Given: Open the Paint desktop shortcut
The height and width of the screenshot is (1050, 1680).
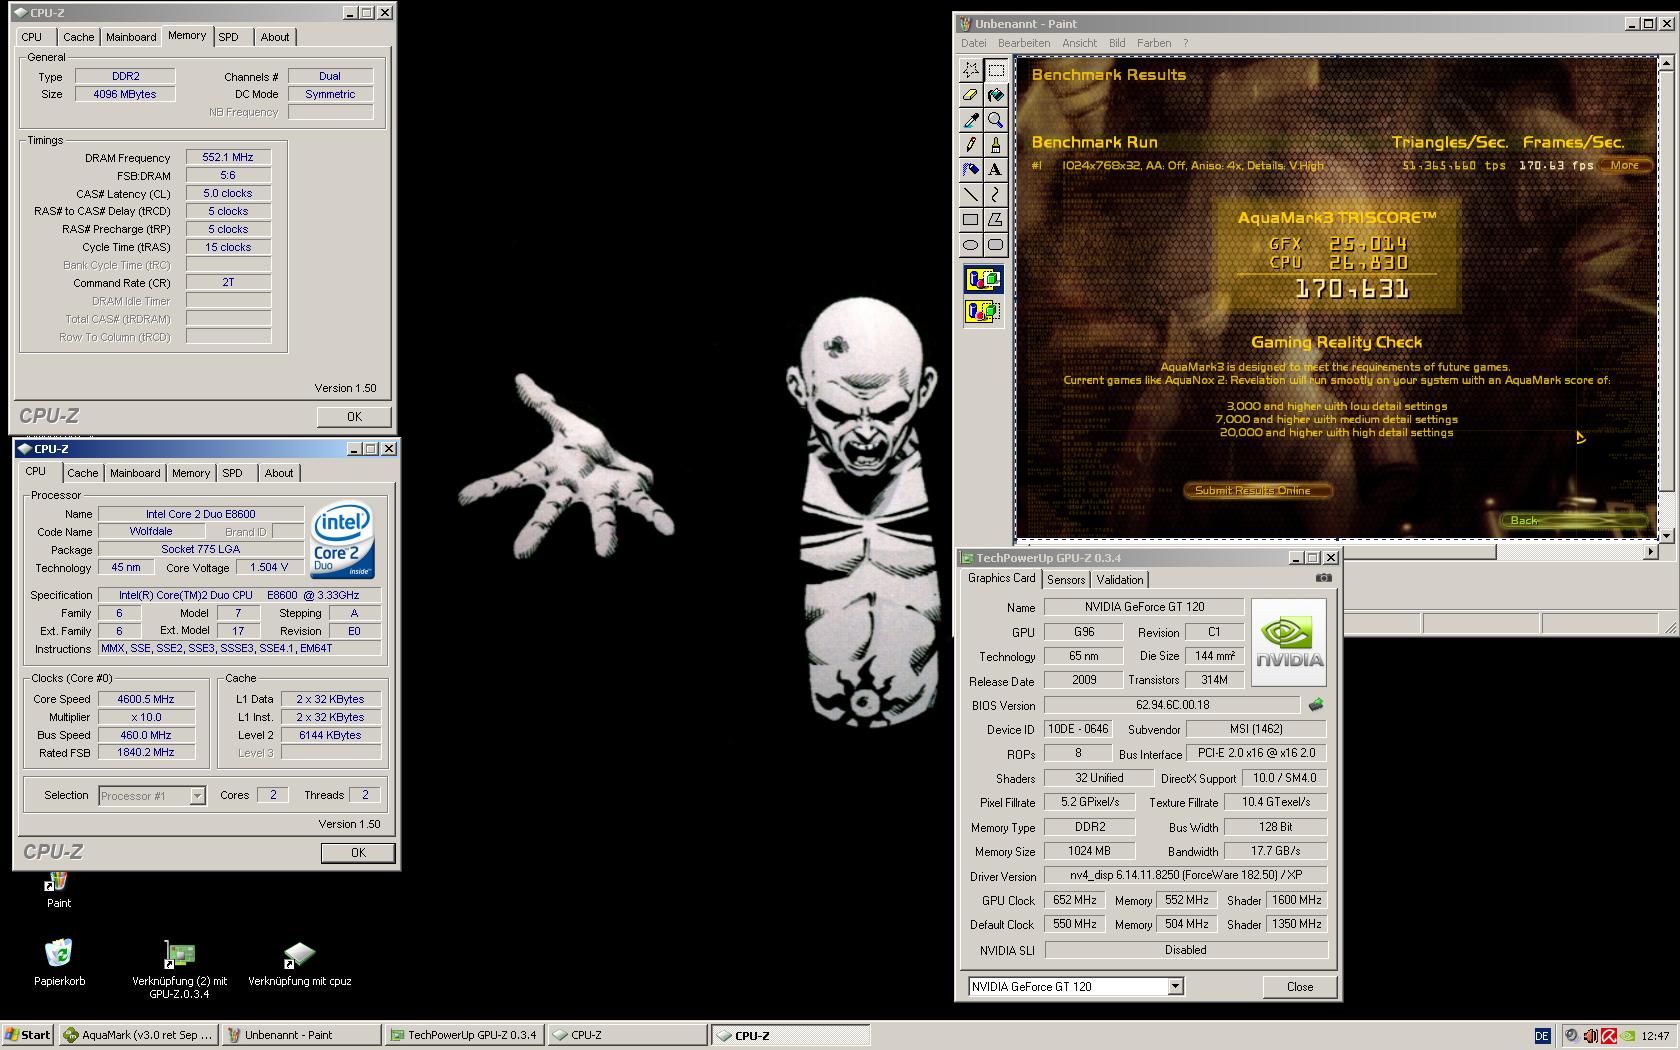Looking at the screenshot, I should point(58,889).
